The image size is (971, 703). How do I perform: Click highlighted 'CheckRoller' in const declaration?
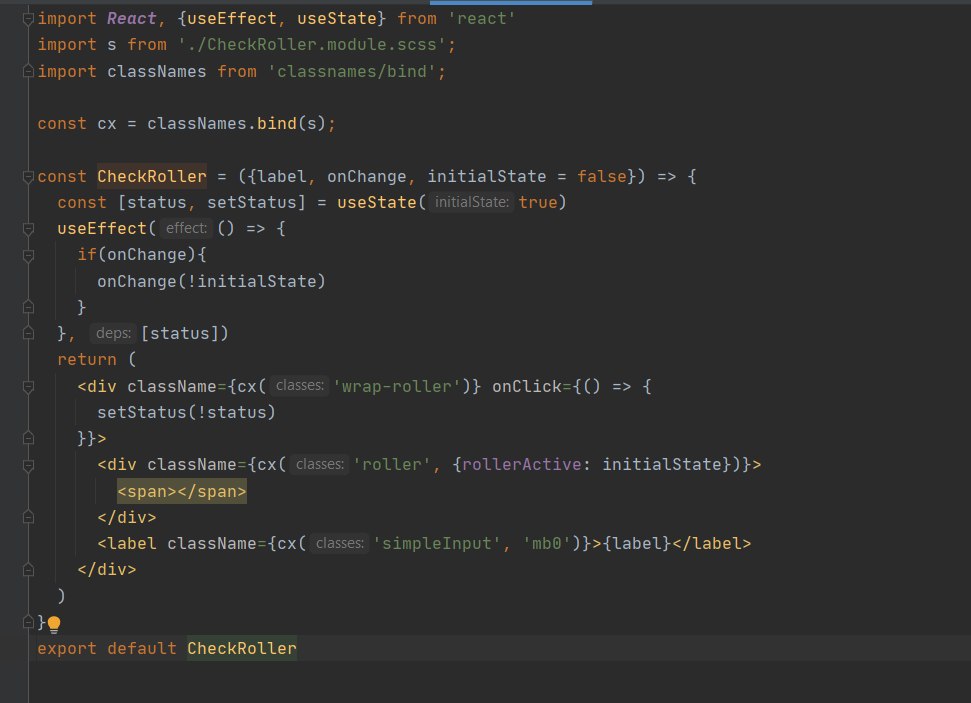click(x=152, y=177)
